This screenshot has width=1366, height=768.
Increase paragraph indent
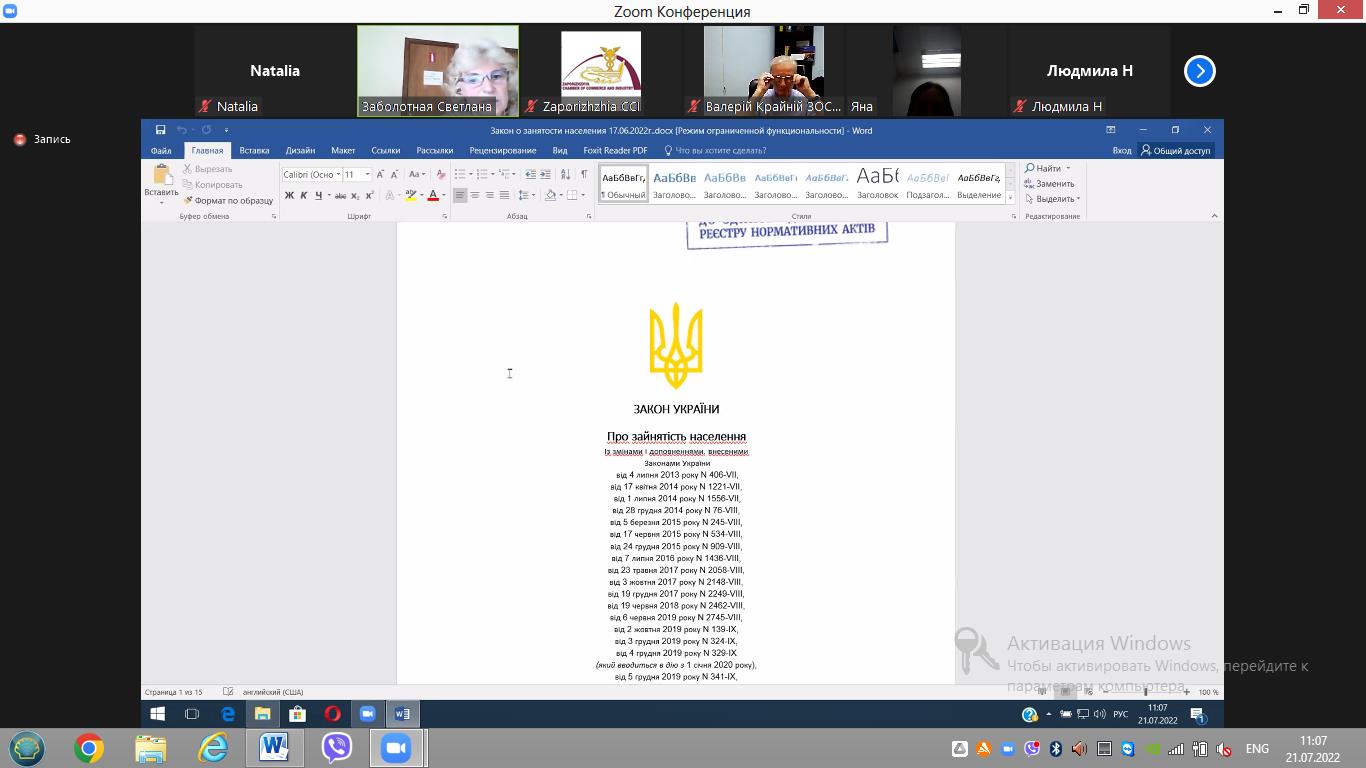[x=546, y=174]
